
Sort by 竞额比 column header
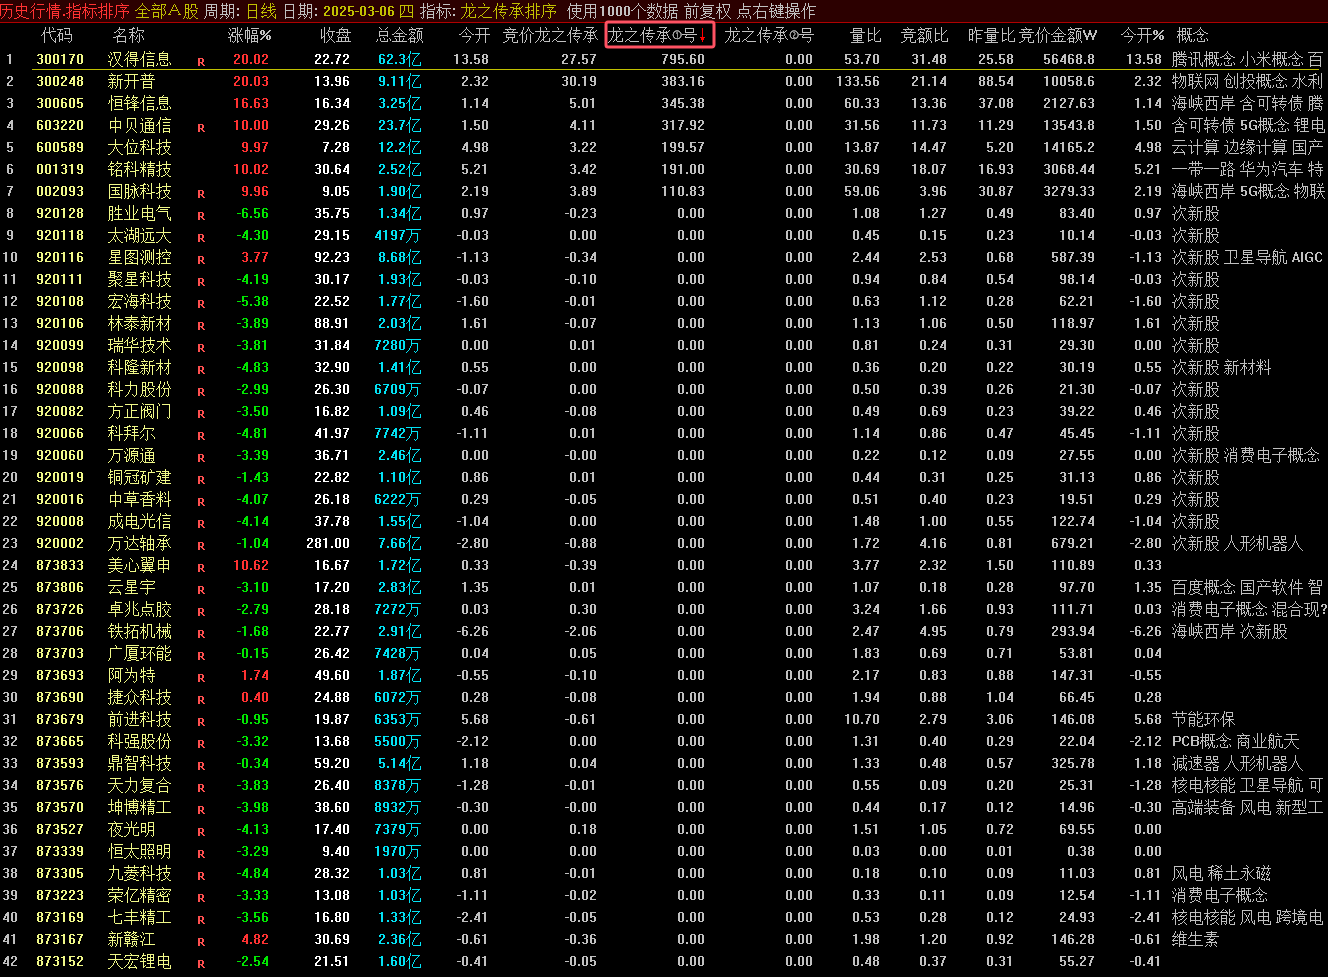click(x=924, y=35)
